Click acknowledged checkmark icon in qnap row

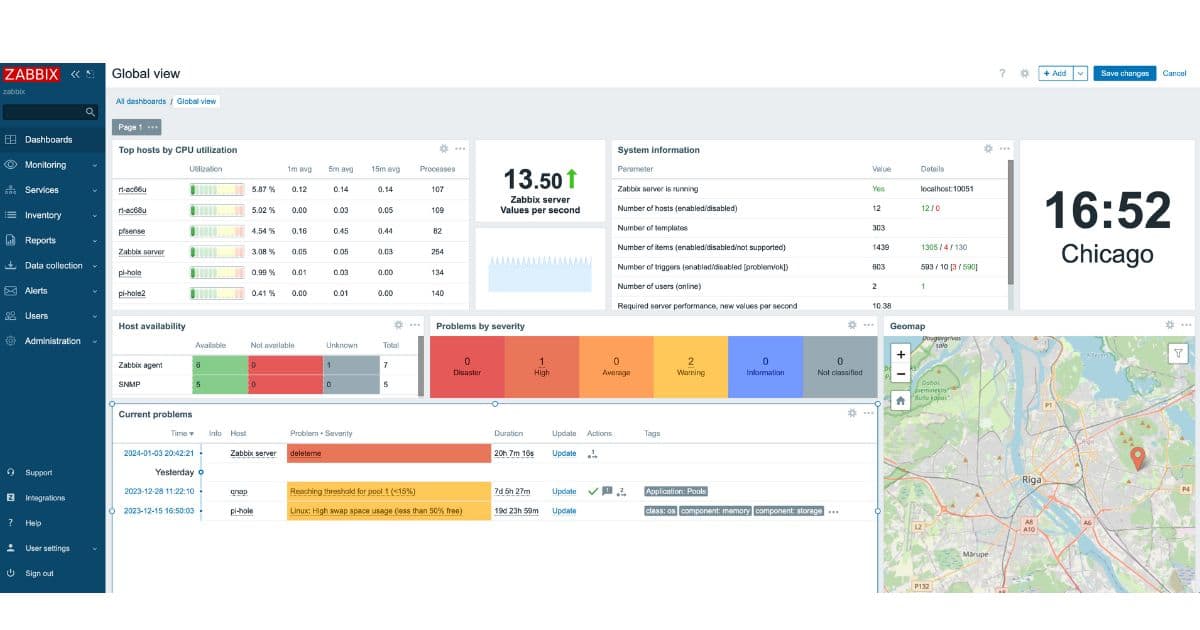pyautogui.click(x=593, y=491)
